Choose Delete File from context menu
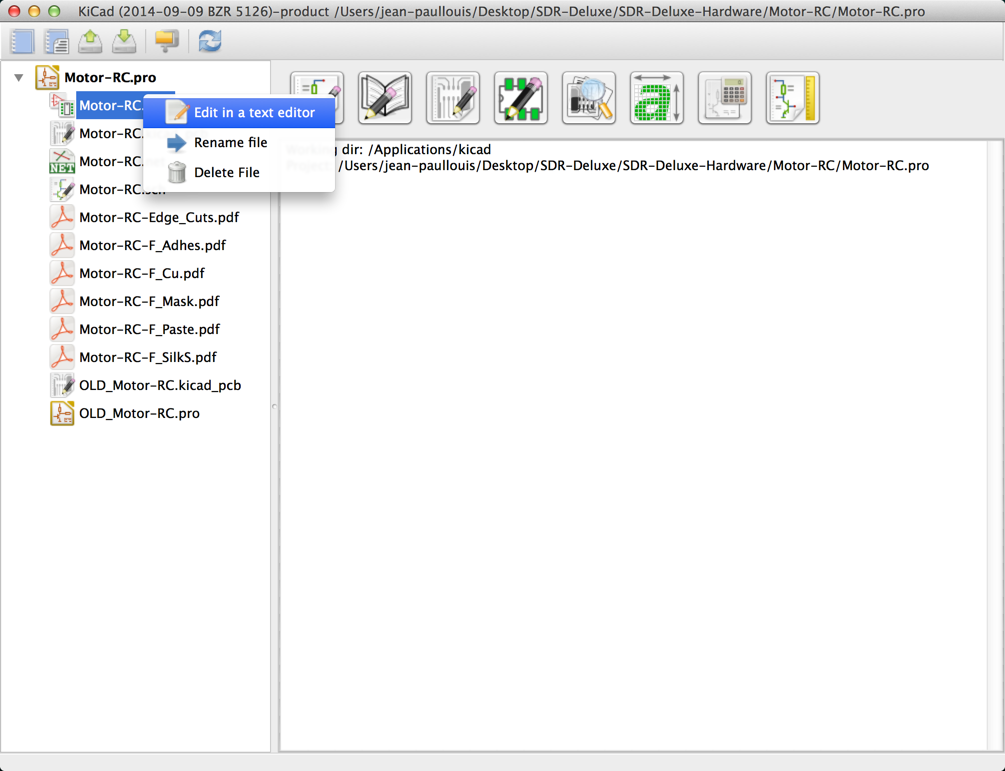This screenshot has width=1005, height=771. [x=226, y=173]
